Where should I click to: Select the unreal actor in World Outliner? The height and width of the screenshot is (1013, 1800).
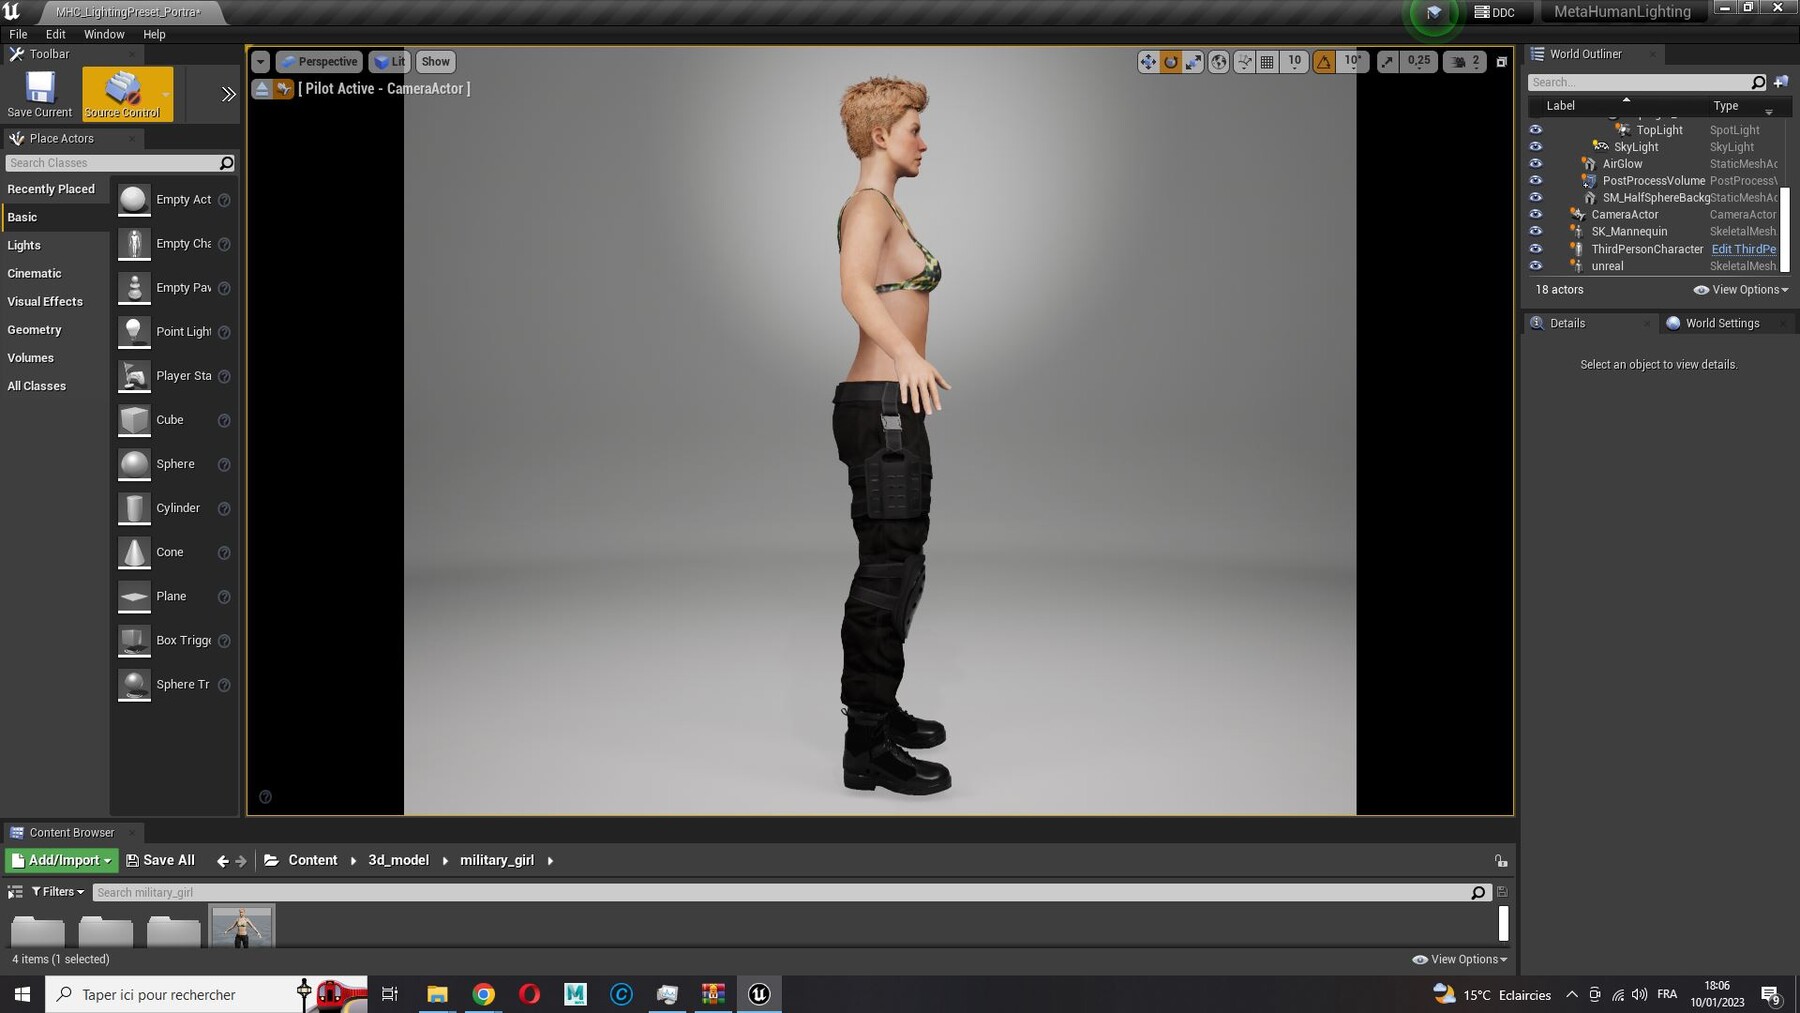(1607, 266)
